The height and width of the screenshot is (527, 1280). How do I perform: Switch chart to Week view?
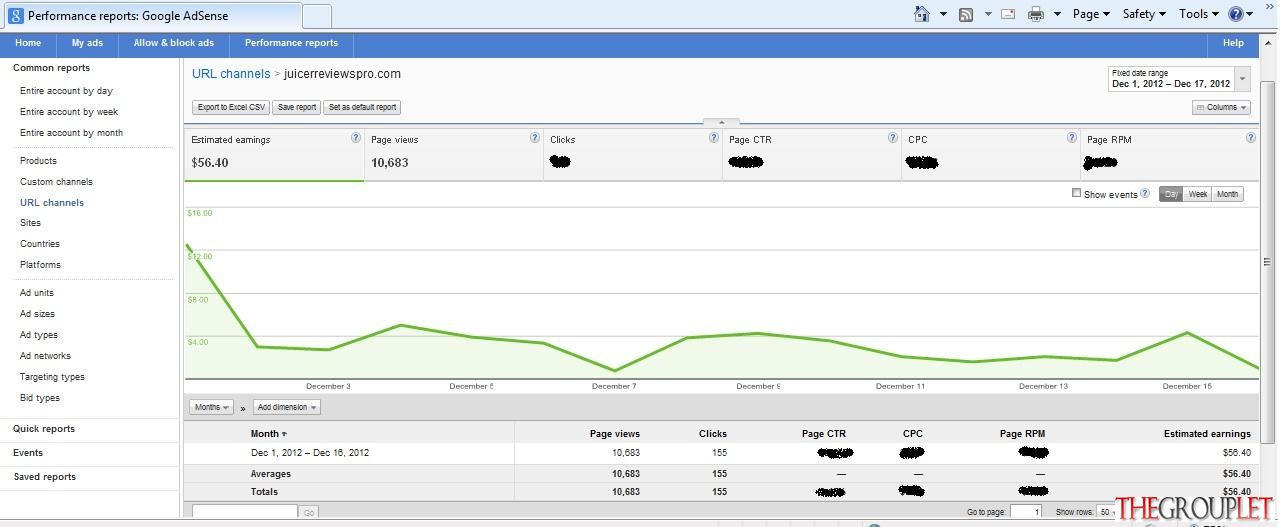[x=1197, y=194]
